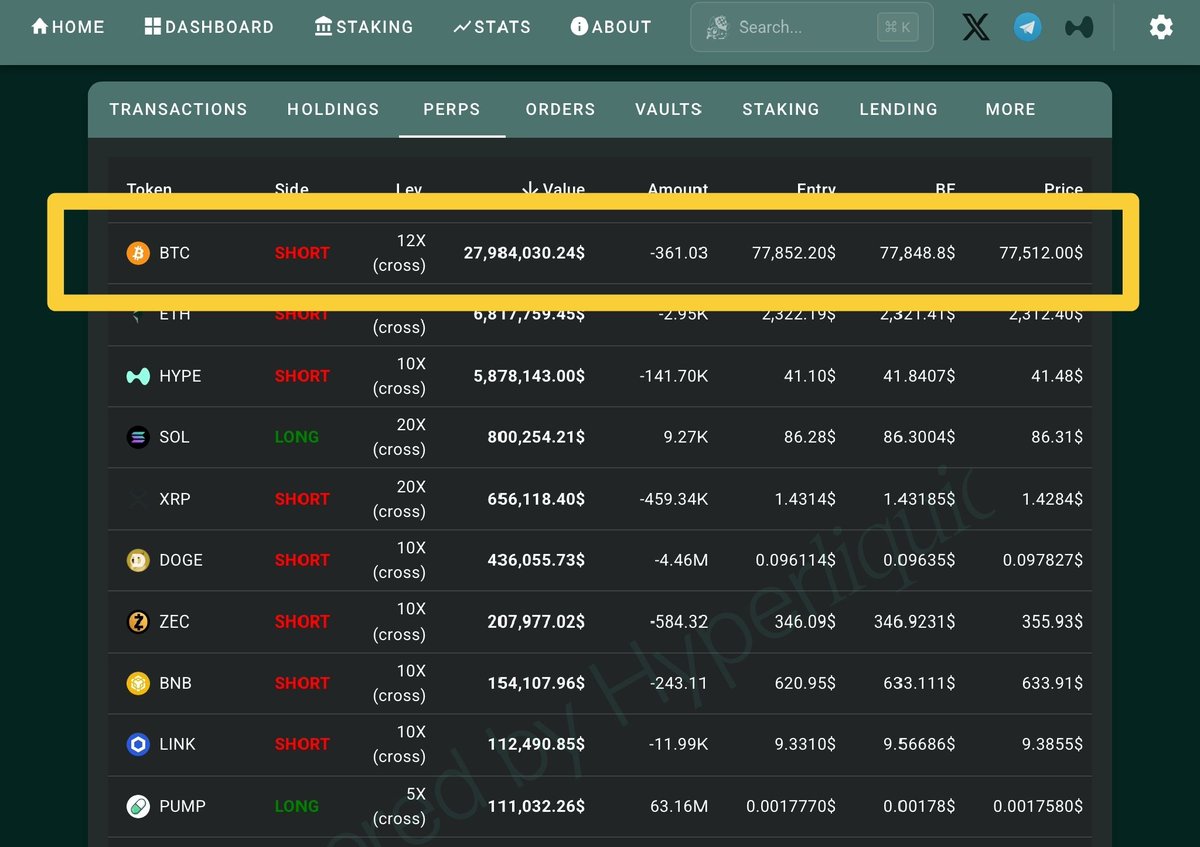
Task: Click the Search input field
Action: click(x=800, y=27)
